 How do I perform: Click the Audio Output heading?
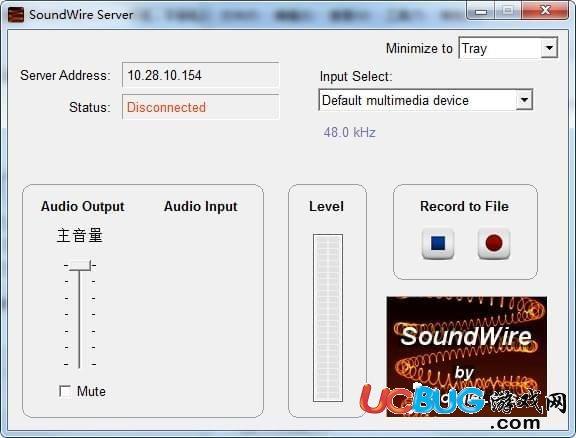pos(83,207)
